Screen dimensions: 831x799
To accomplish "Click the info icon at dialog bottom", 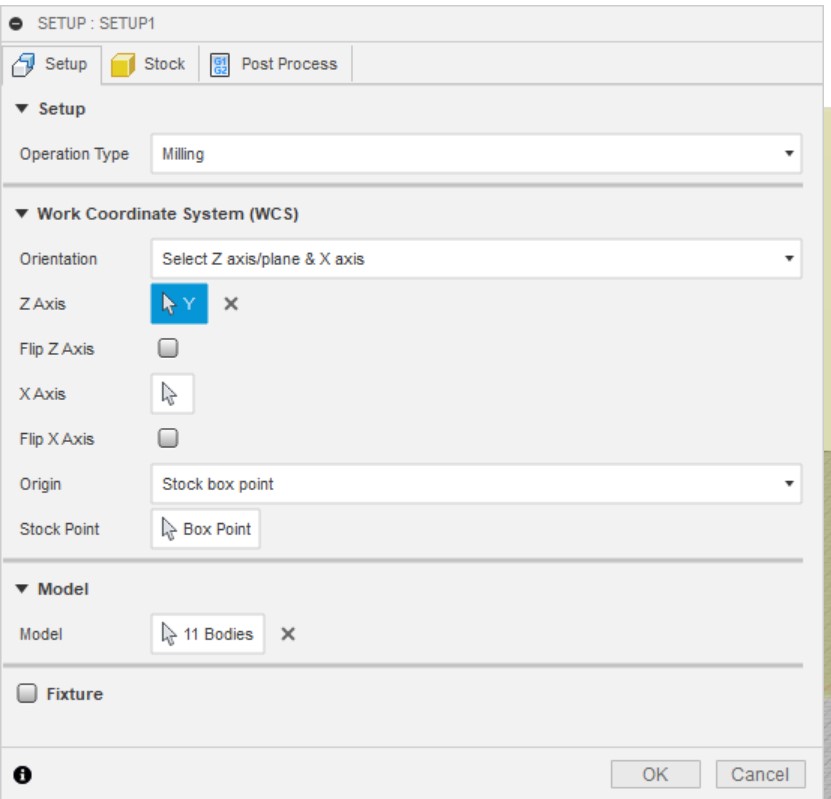I will (x=22, y=774).
